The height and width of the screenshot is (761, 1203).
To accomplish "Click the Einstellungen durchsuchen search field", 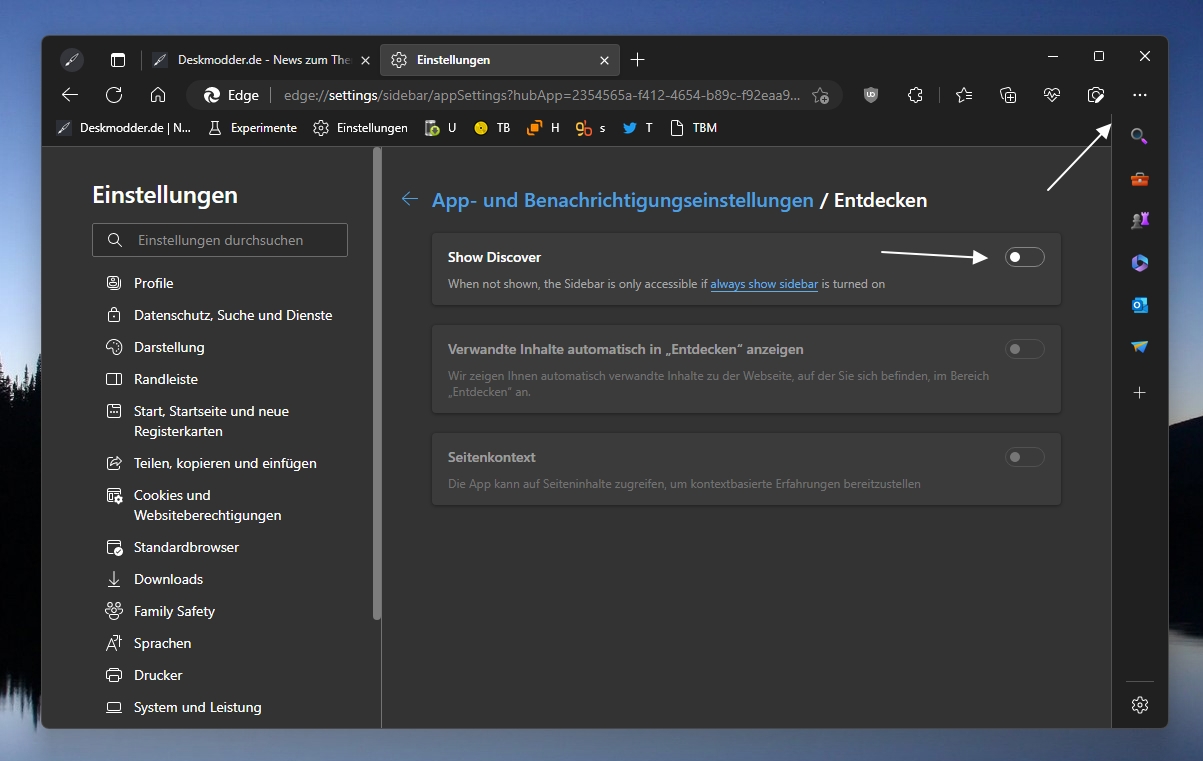I will (220, 240).
